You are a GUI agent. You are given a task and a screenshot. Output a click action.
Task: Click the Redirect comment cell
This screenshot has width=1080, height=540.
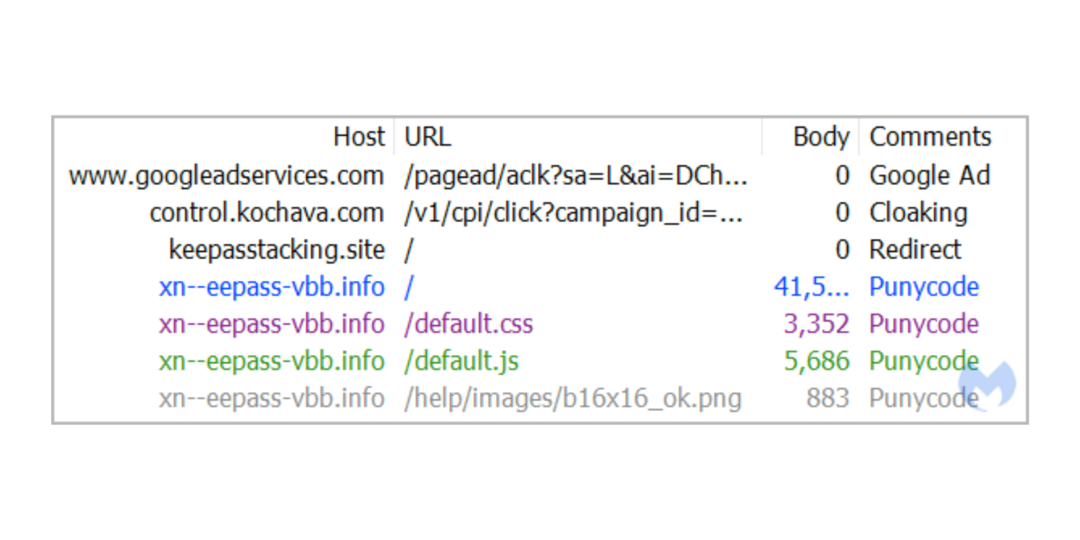(914, 250)
